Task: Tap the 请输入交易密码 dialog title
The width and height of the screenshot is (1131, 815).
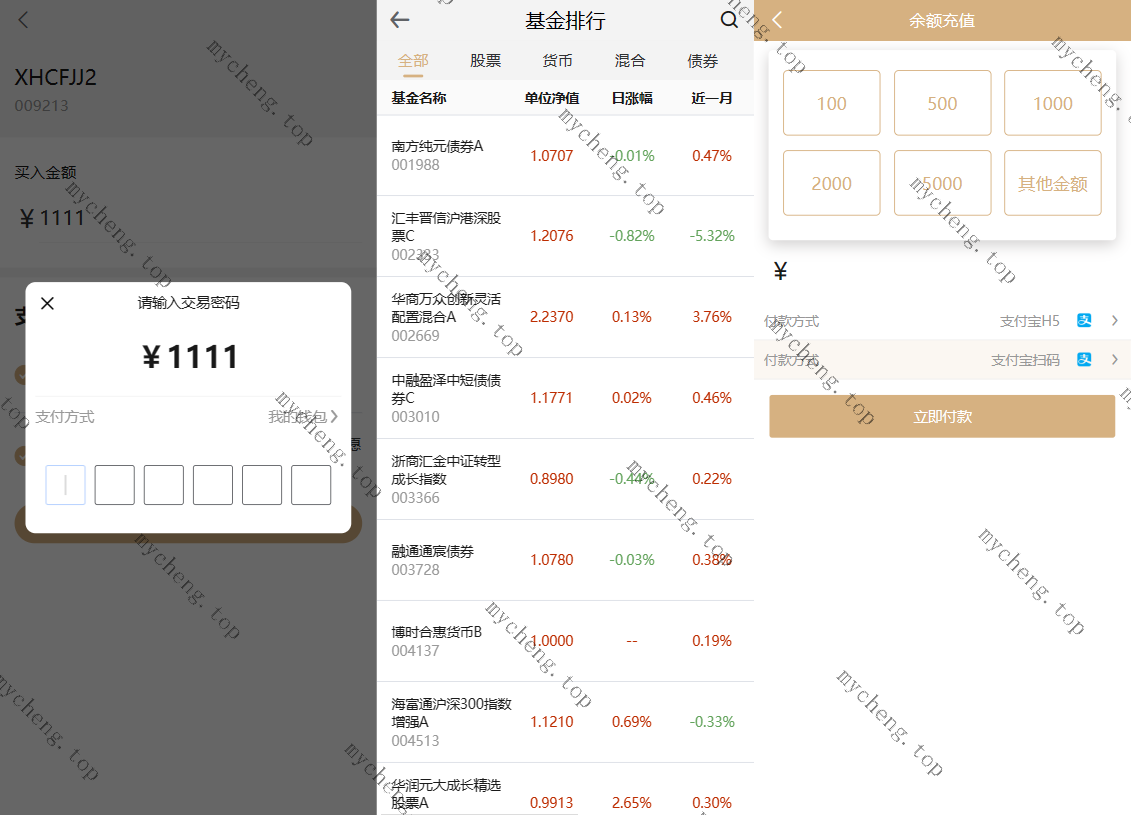Action: pyautogui.click(x=188, y=303)
